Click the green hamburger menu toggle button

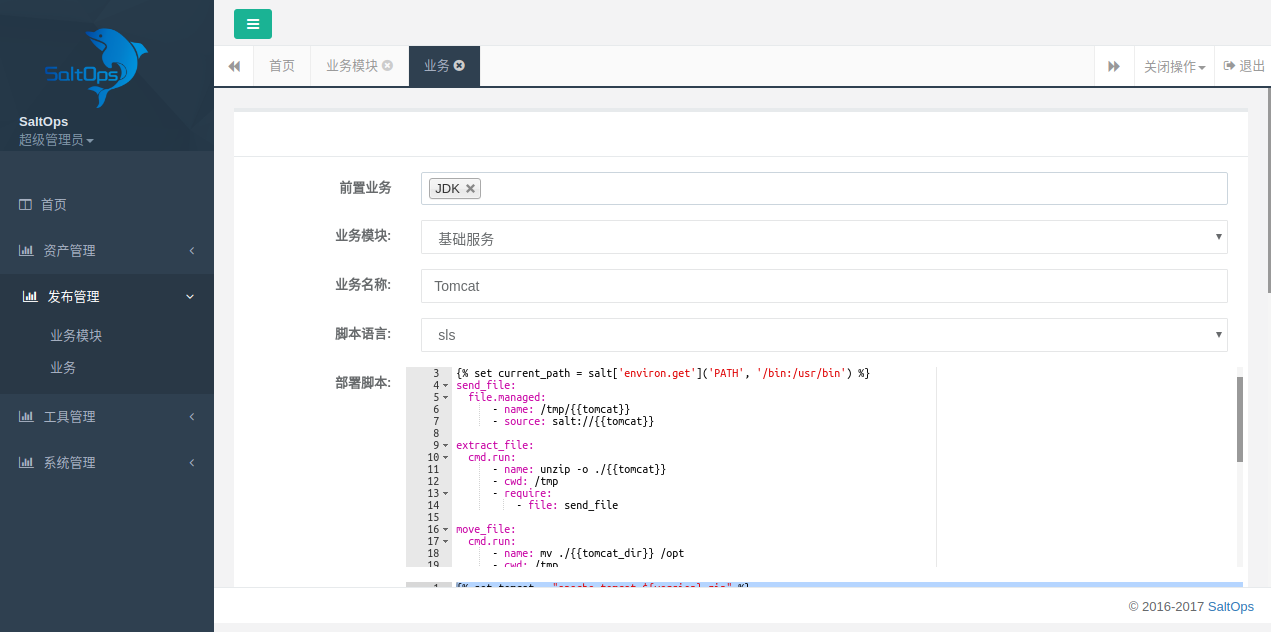coord(252,24)
